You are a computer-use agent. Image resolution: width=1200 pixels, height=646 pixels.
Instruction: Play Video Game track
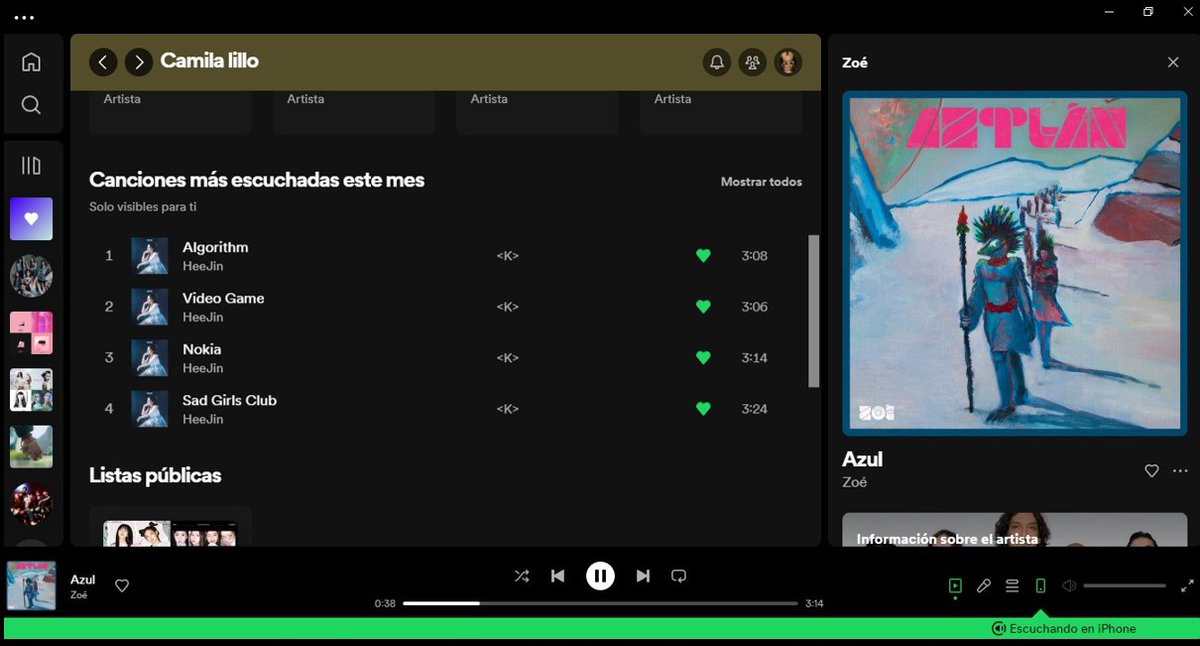pyautogui.click(x=223, y=298)
